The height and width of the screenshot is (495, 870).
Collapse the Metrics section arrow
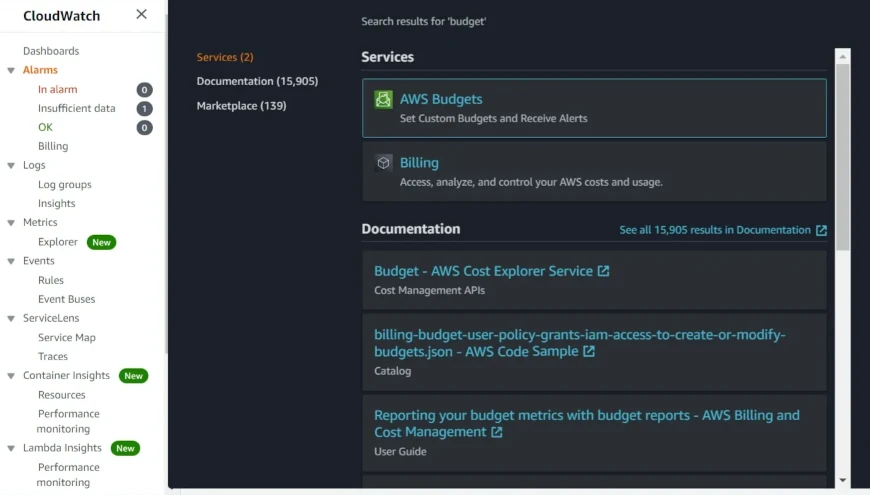[x=11, y=223]
